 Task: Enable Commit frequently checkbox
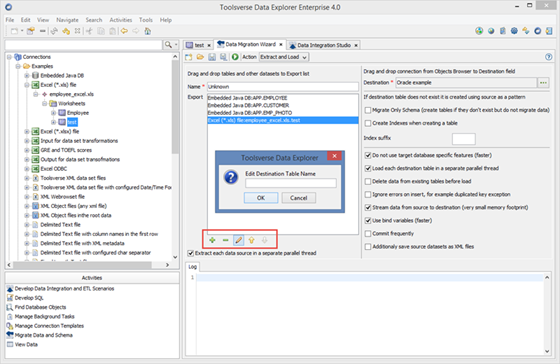coord(368,234)
